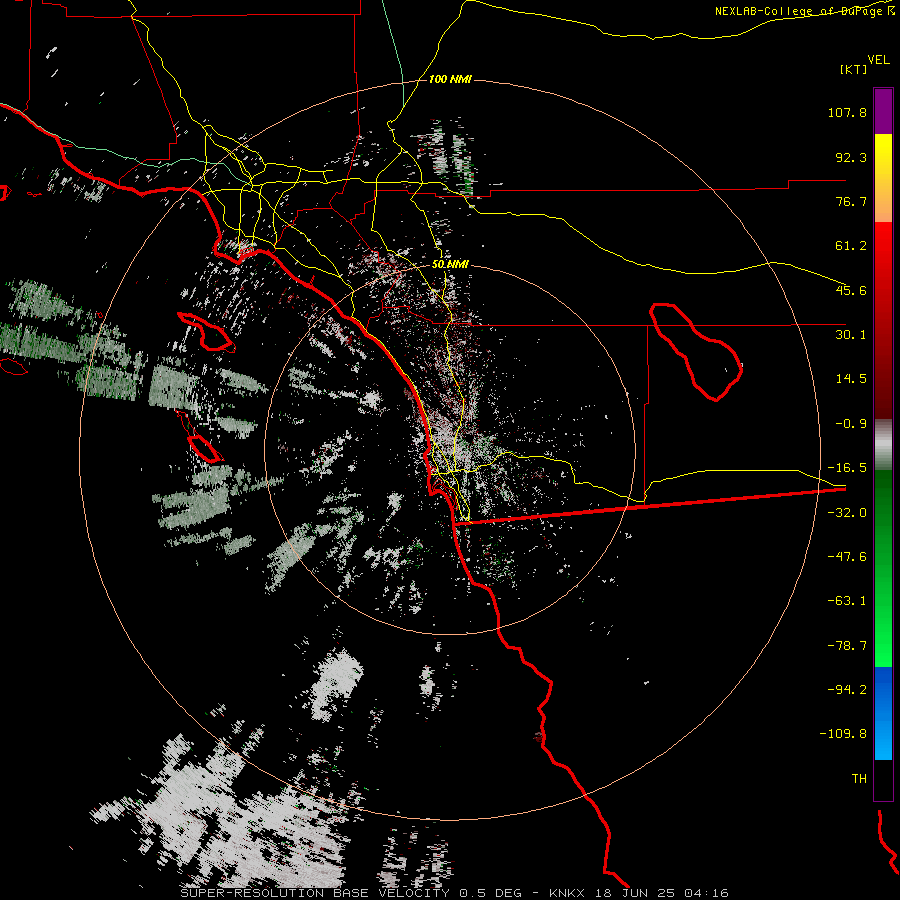
Task: Click the Super-Resolution Base Velocity caption
Action: click(454, 893)
